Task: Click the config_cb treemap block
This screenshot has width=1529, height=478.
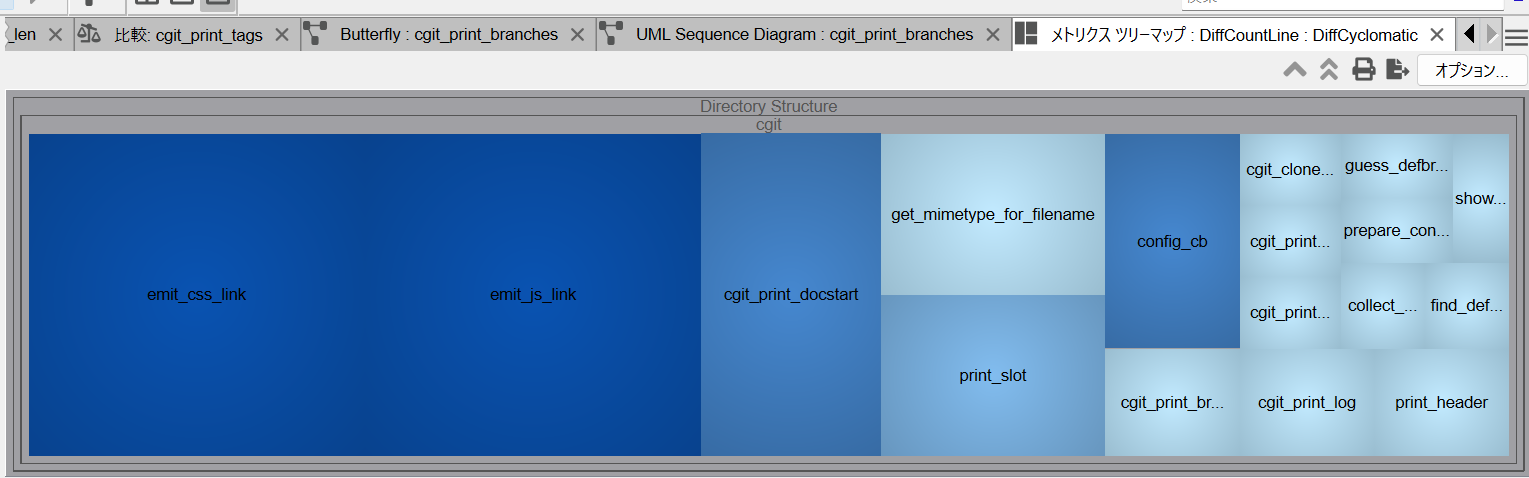Action: pos(1172,242)
